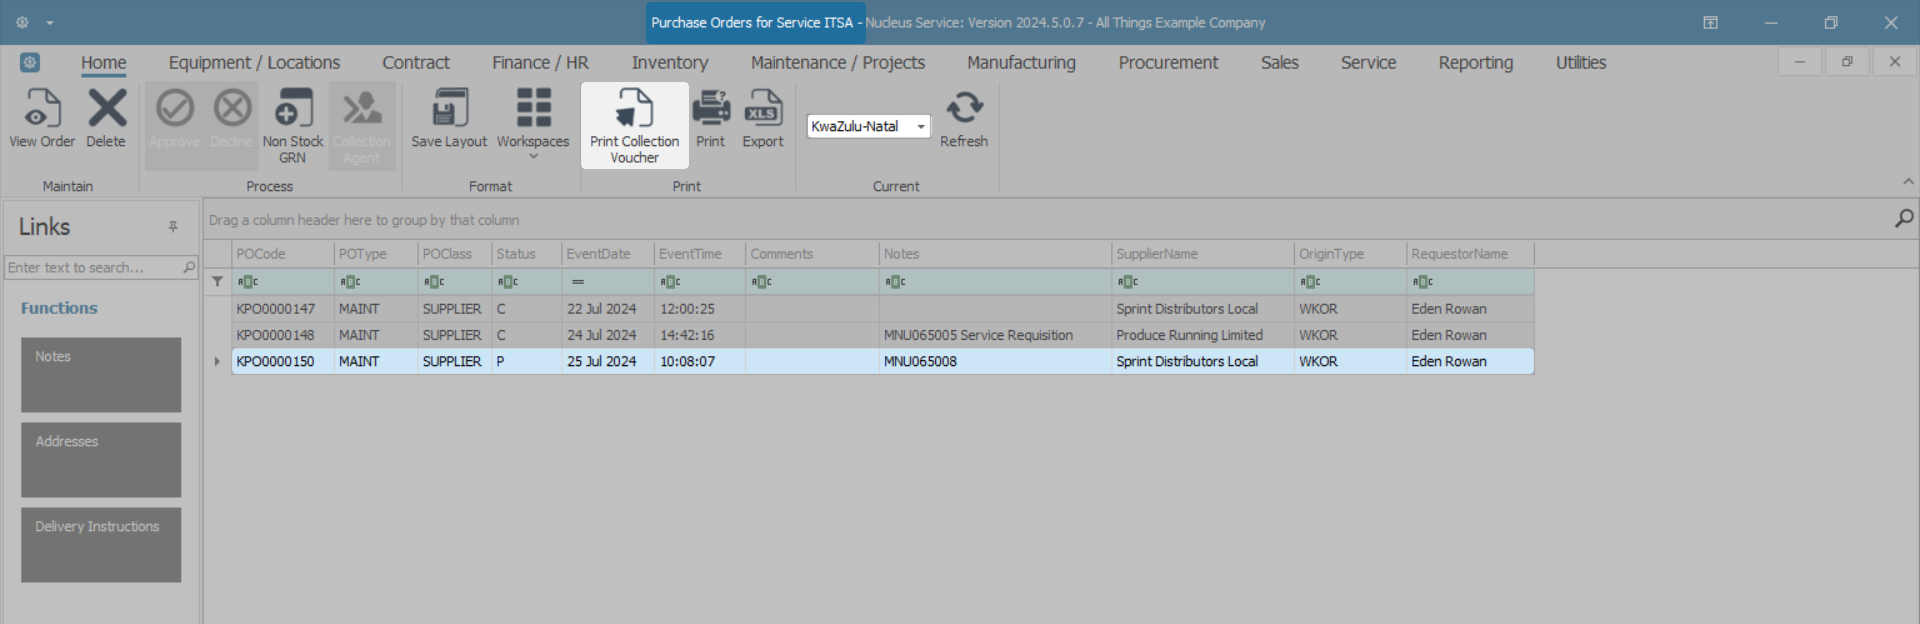Open the Workspaces menu
The image size is (1920, 624).
[533, 125]
